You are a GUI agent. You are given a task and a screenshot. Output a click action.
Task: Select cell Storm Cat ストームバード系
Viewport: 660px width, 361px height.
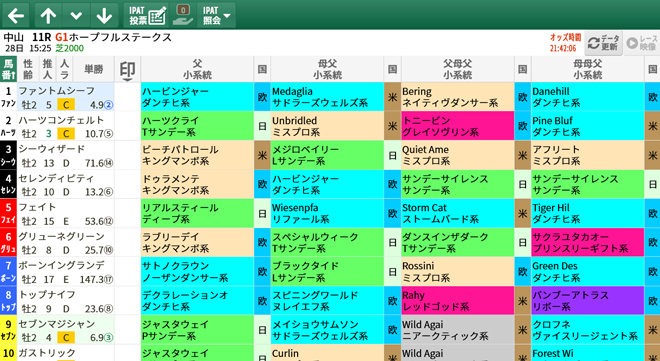tap(458, 213)
